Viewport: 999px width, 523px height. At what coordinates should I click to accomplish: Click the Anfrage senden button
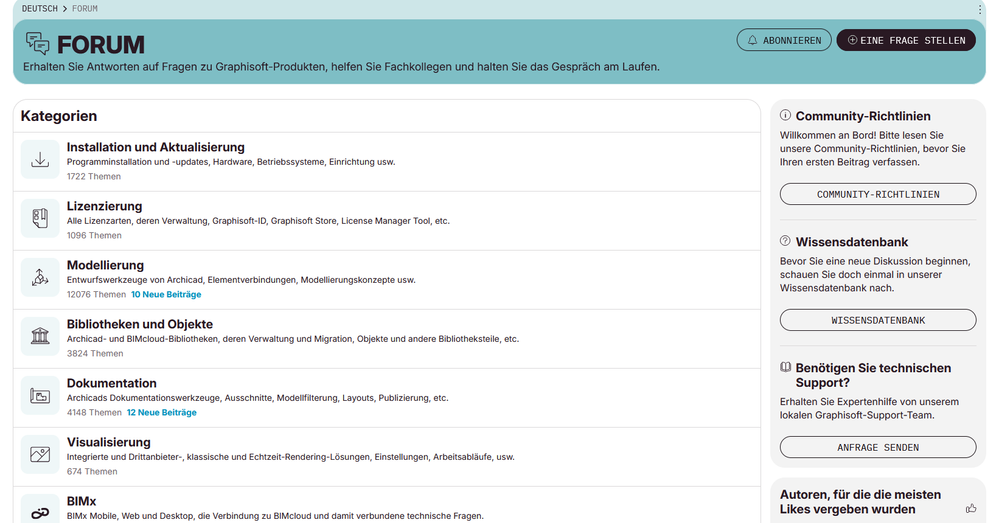(x=878, y=447)
